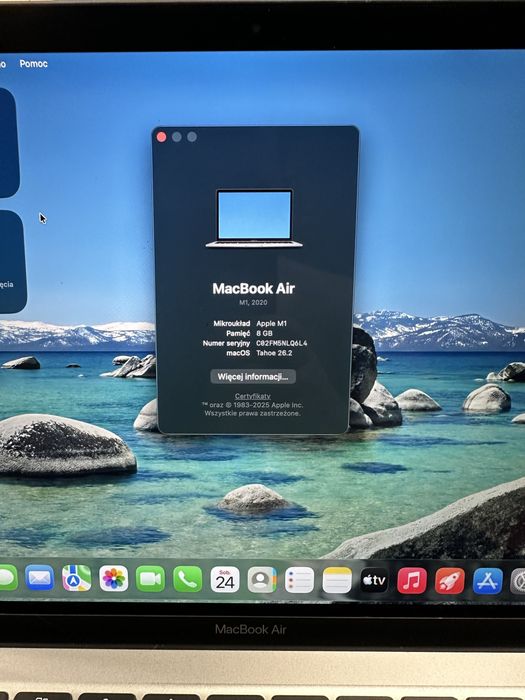The image size is (525, 700).
Task: Click the Więcej informacji... button
Action: [253, 376]
